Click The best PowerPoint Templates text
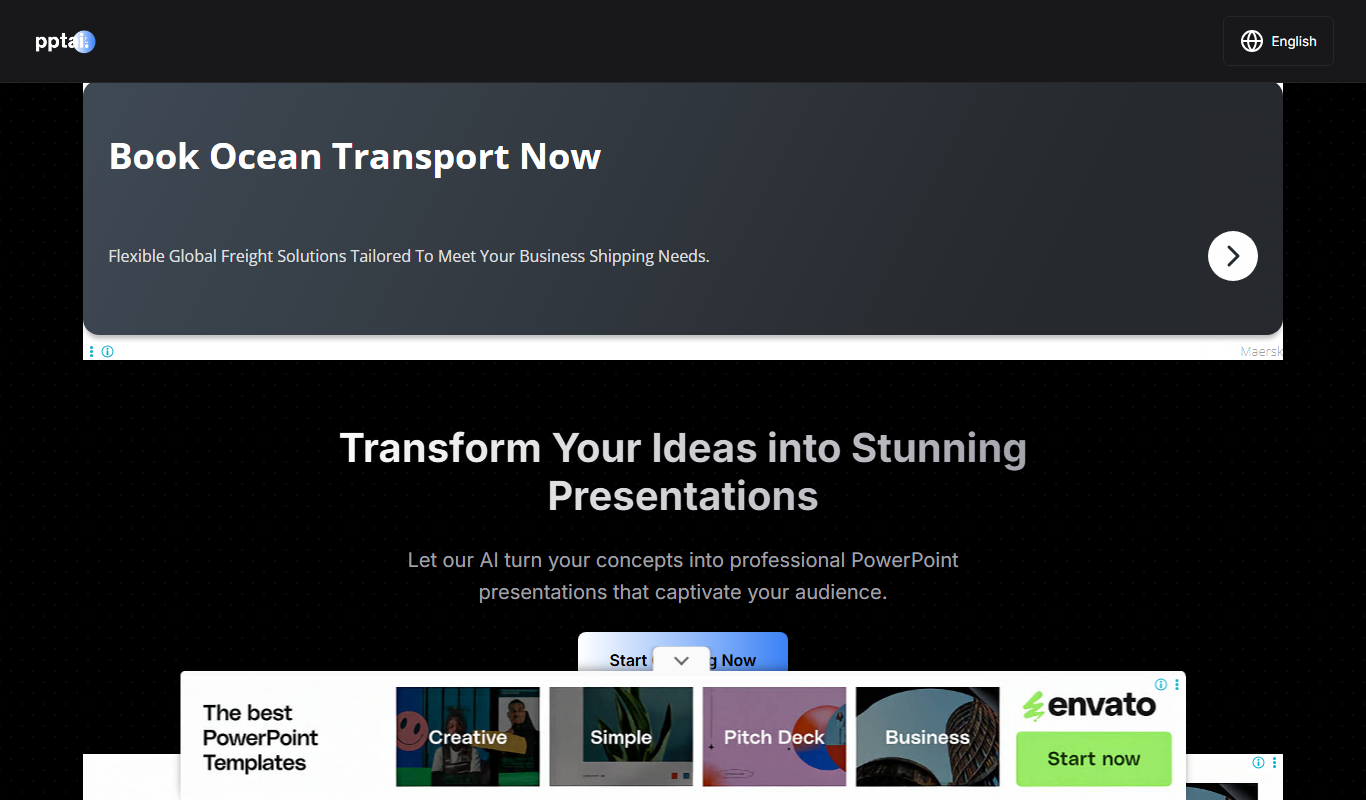1366x800 pixels. coord(260,738)
